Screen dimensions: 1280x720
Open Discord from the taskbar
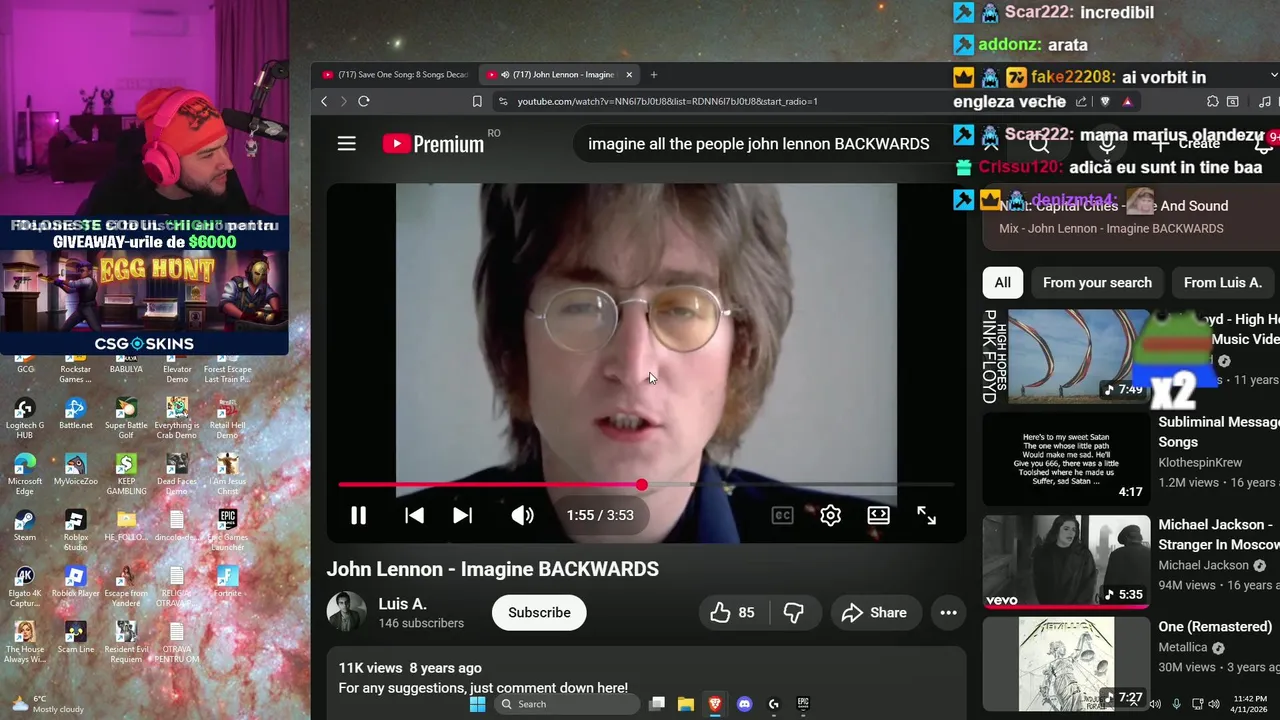click(744, 704)
